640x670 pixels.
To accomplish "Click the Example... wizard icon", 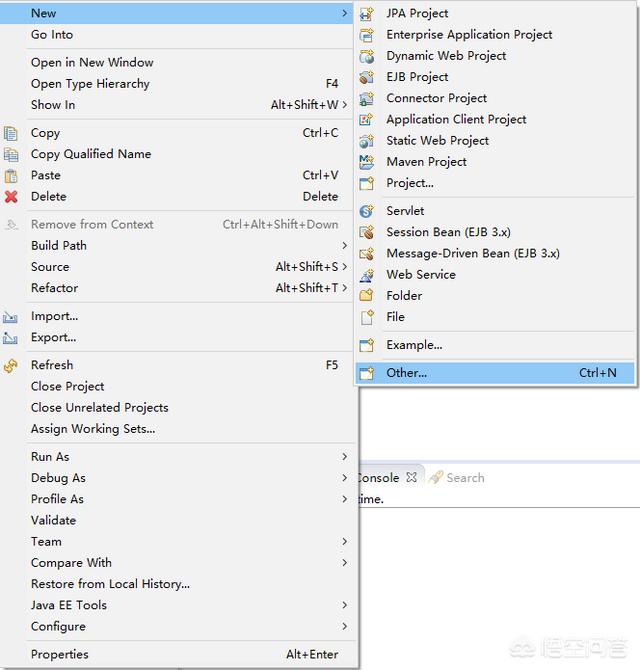I will 367,345.
